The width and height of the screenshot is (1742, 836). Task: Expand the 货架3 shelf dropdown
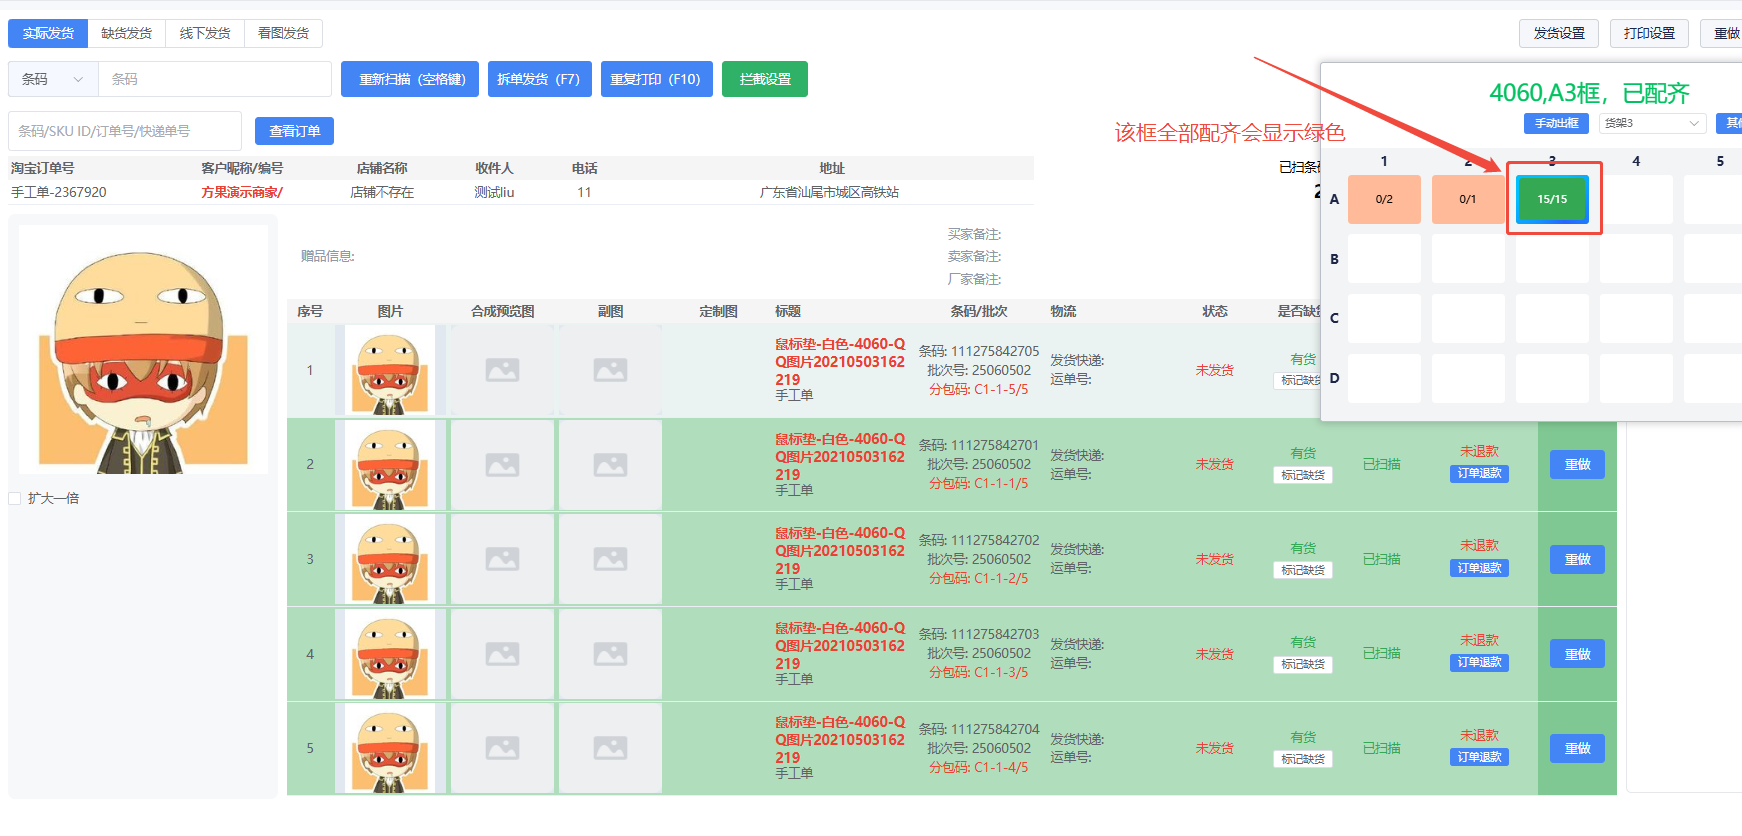tap(1651, 123)
